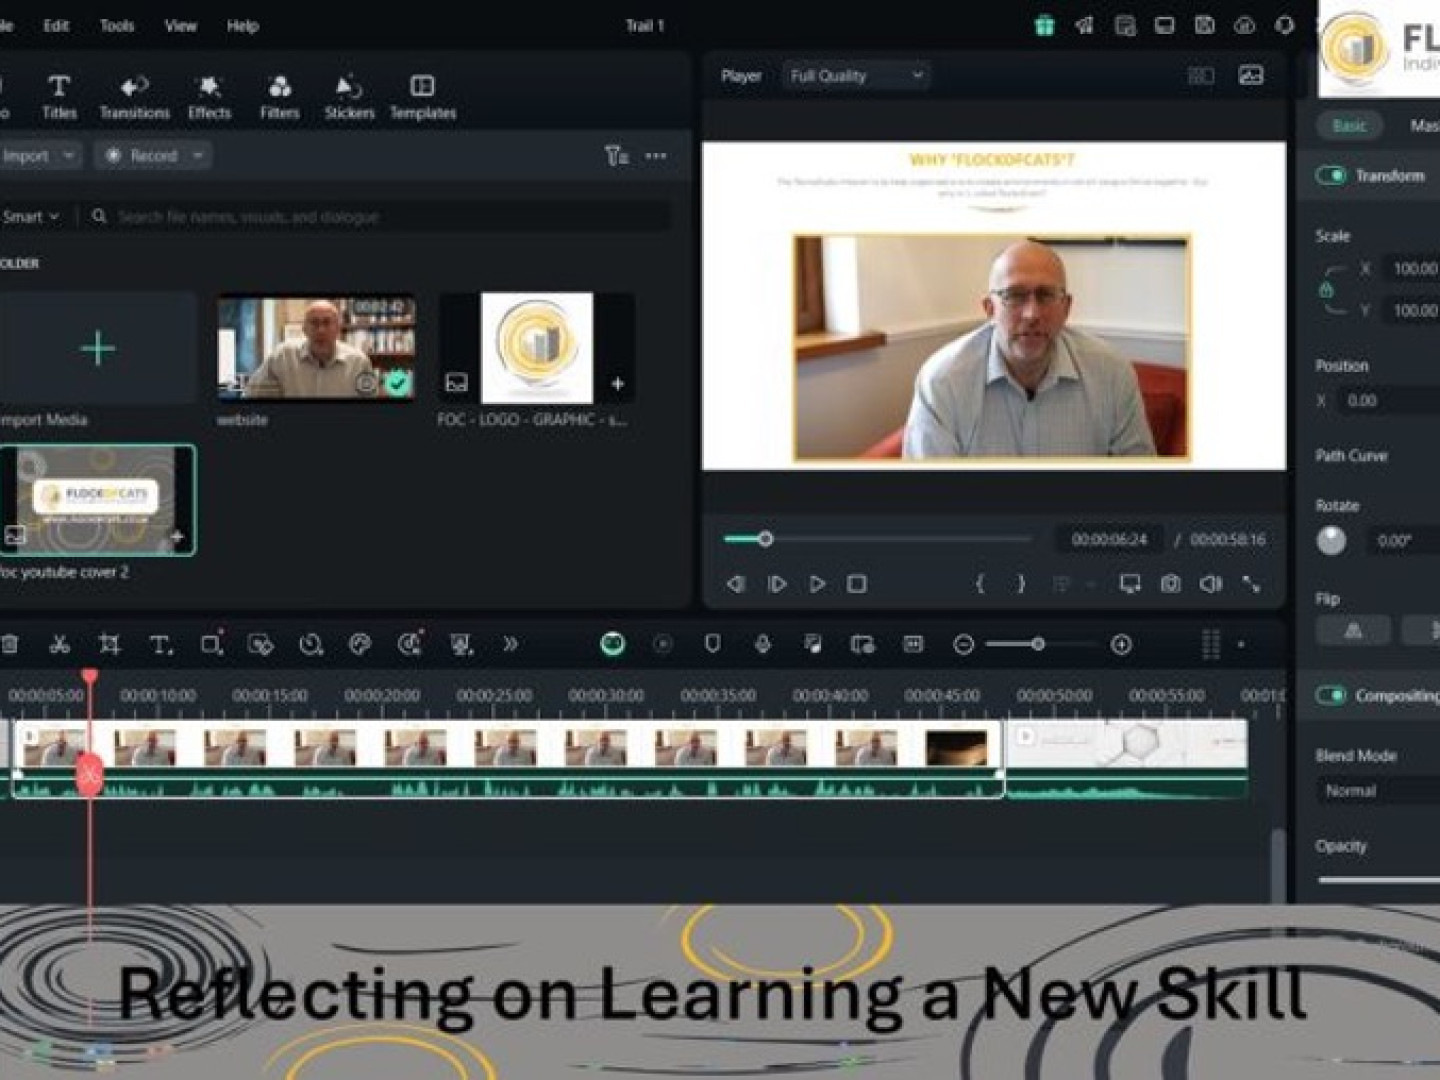Select the scissors split tool
The width and height of the screenshot is (1440, 1080).
tap(60, 645)
